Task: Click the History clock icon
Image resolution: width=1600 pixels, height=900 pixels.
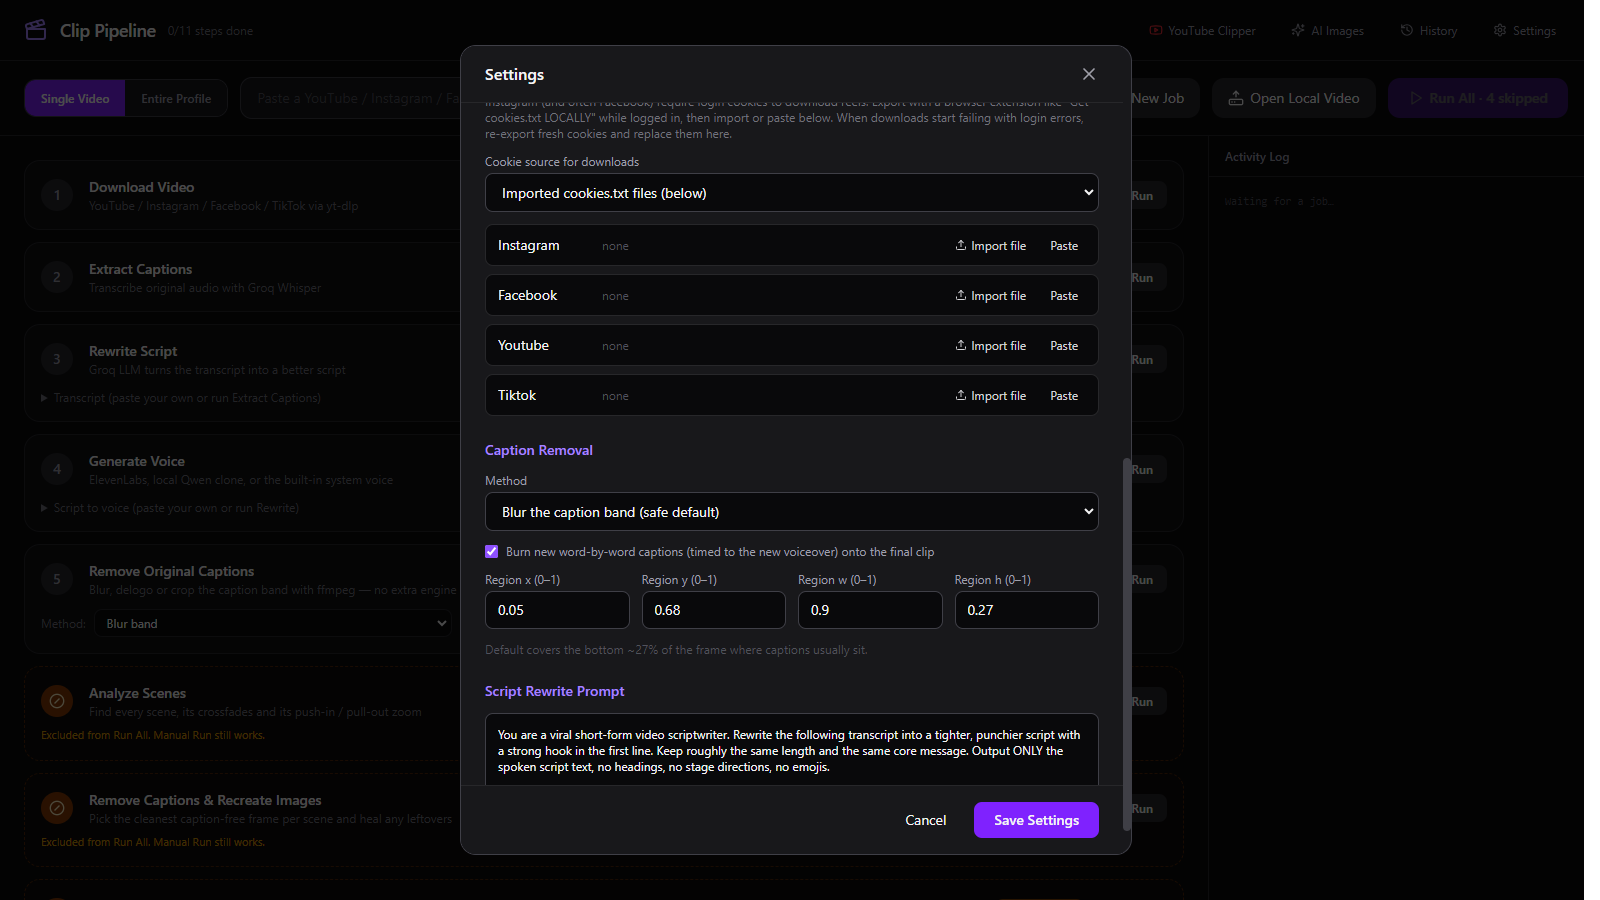Action: (x=1407, y=31)
